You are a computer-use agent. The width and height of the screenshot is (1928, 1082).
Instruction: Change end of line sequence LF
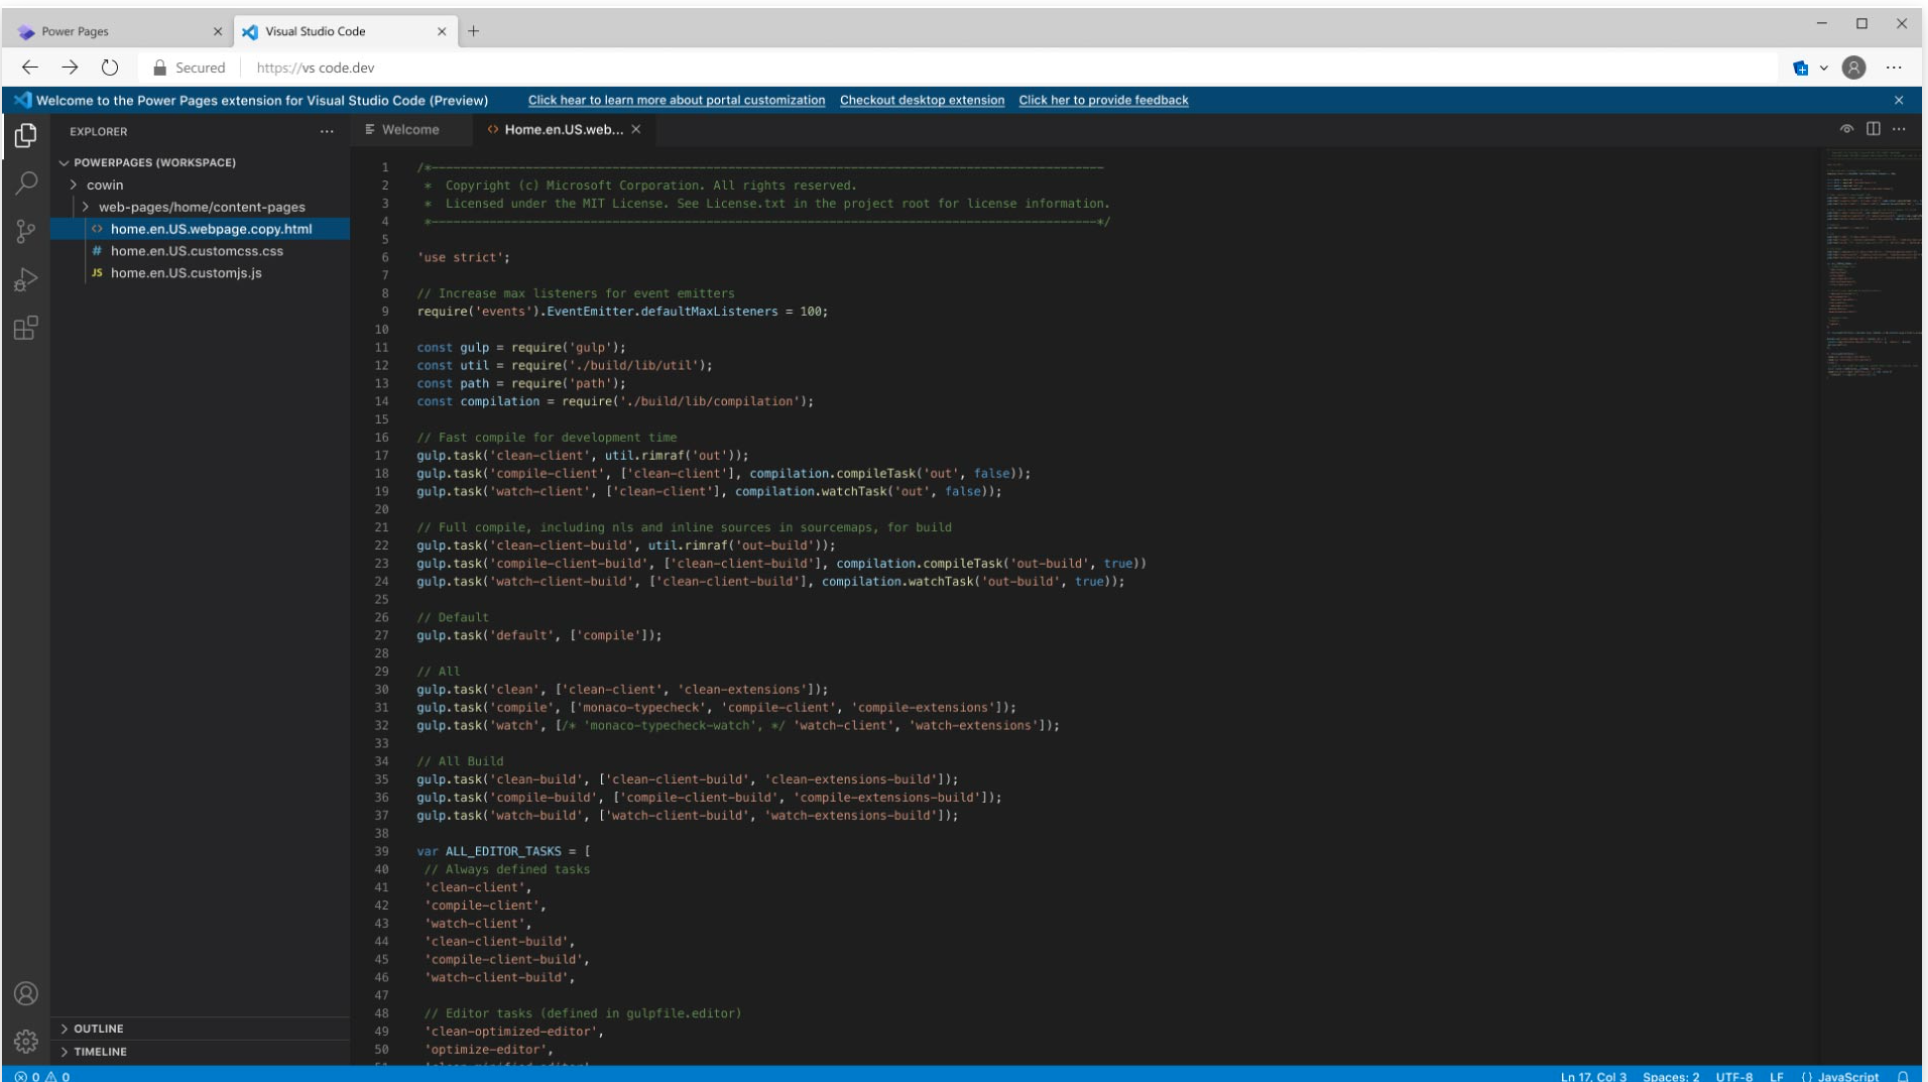[x=1776, y=1076]
